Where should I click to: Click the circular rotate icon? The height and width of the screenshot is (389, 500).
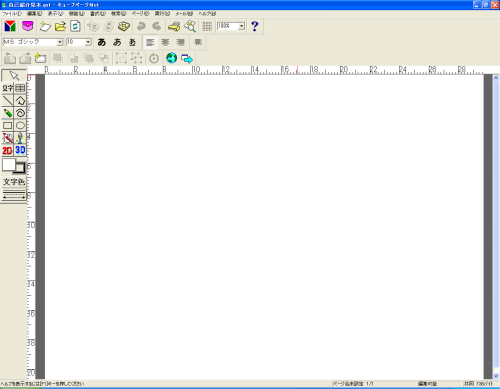click(154, 58)
